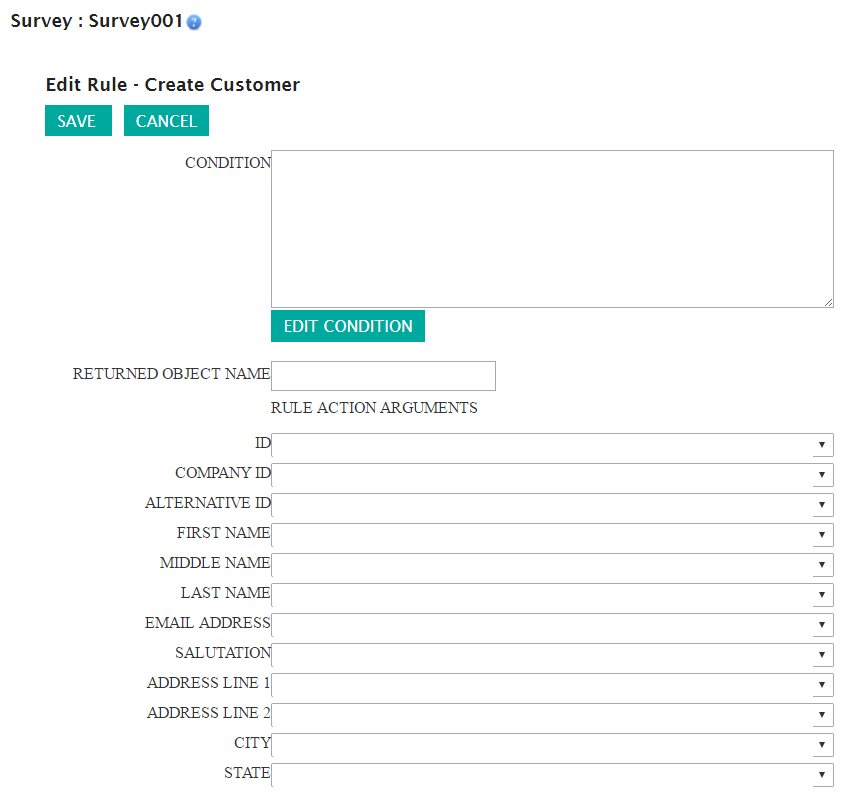The height and width of the screenshot is (793, 856).
Task: Open the Salutation dropdown
Action: (552, 655)
